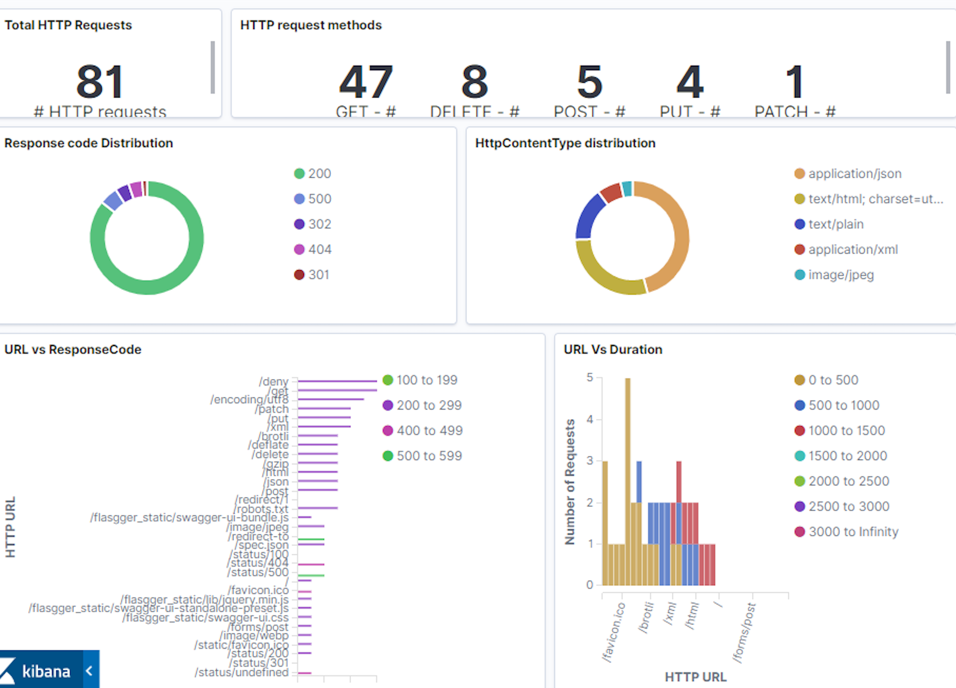Click the URL Vs Duration panel title
Screen dimensions: 956x688
613,349
